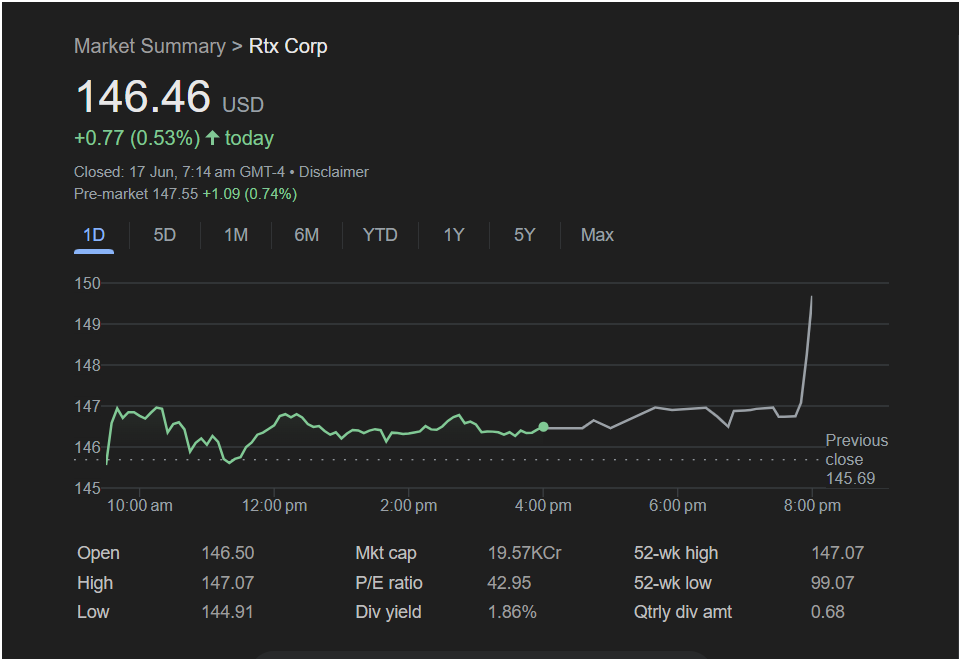
Task: Click the chart's after-hours spike peak
Action: 811,297
